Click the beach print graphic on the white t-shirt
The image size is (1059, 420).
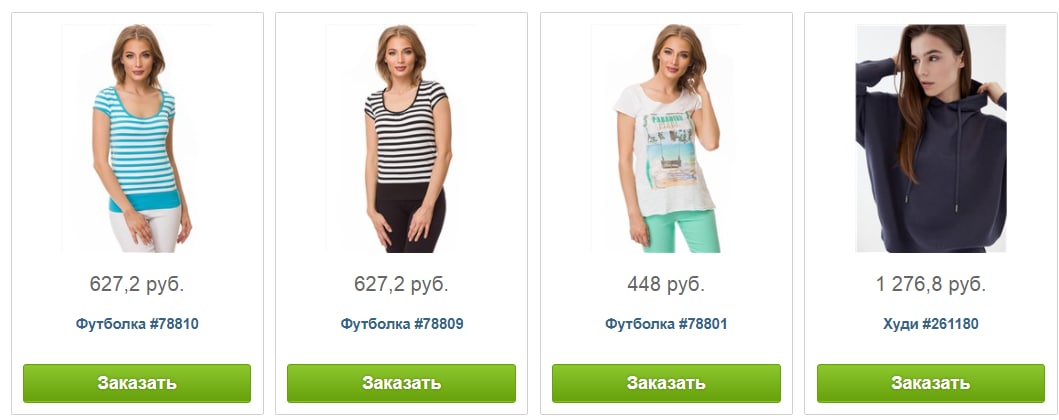pyautogui.click(x=670, y=152)
